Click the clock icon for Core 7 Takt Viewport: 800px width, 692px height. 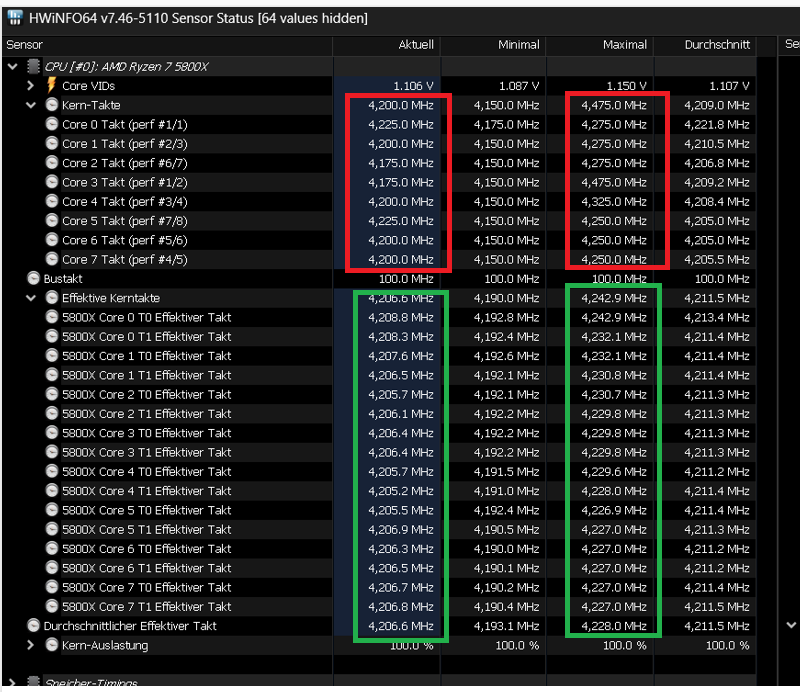pyautogui.click(x=52, y=259)
